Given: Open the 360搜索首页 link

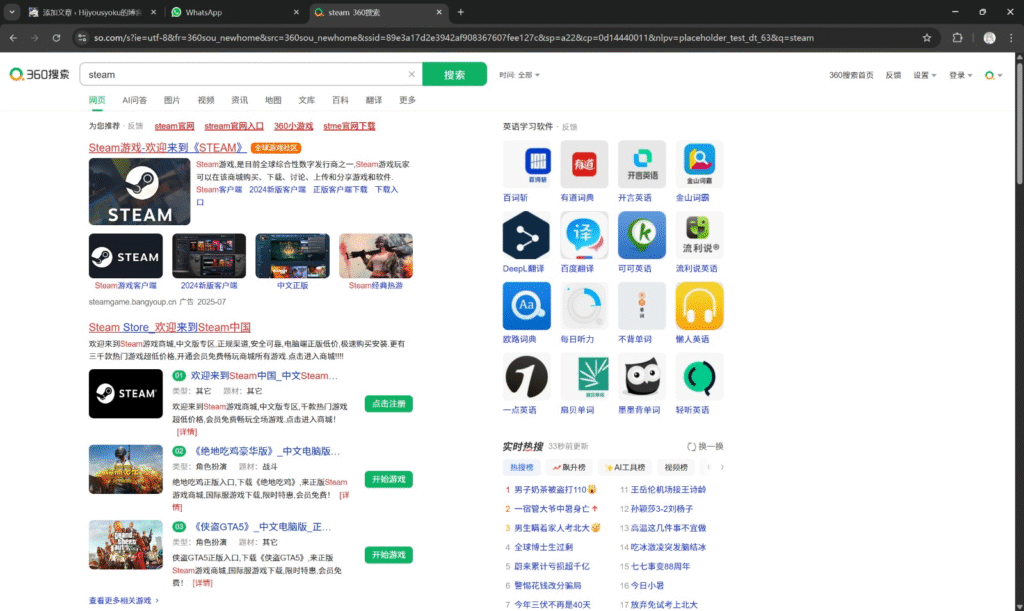Looking at the screenshot, I should pos(851,75).
